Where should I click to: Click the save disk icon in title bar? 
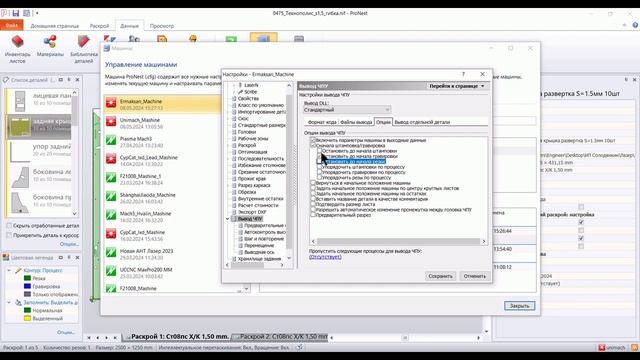pyautogui.click(x=16, y=13)
